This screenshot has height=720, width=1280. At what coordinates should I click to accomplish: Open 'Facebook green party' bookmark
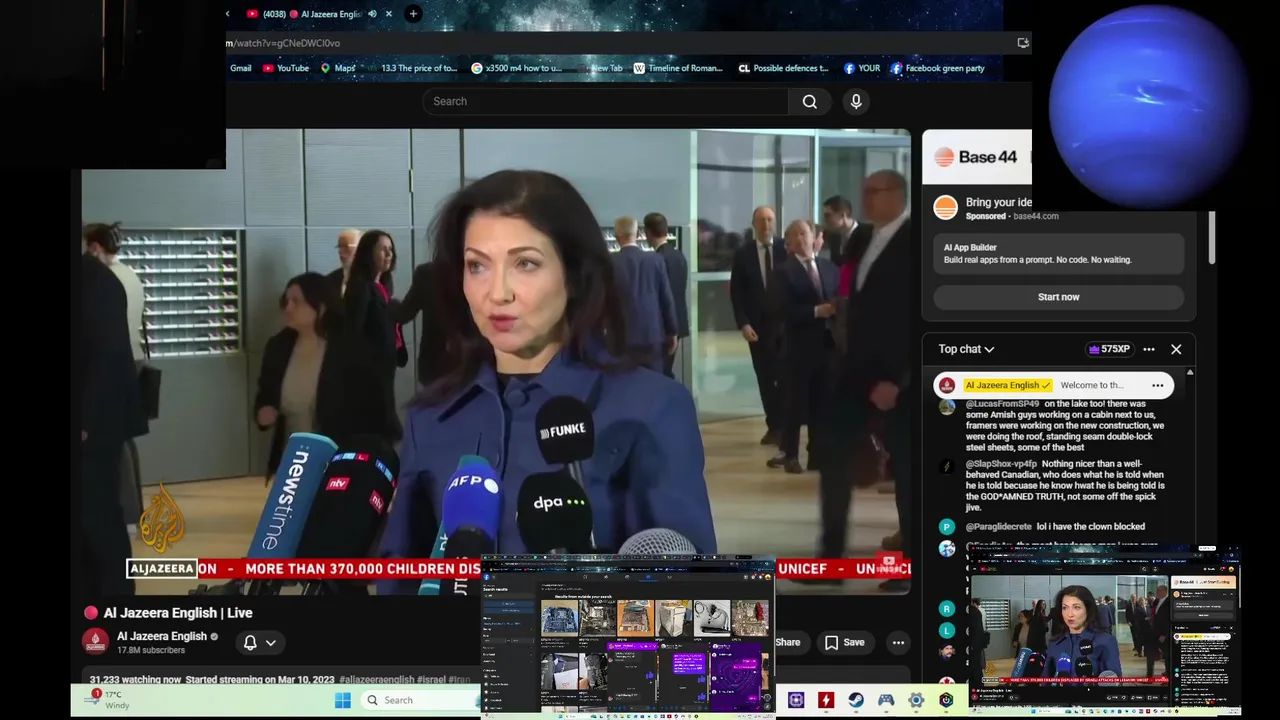click(x=937, y=68)
